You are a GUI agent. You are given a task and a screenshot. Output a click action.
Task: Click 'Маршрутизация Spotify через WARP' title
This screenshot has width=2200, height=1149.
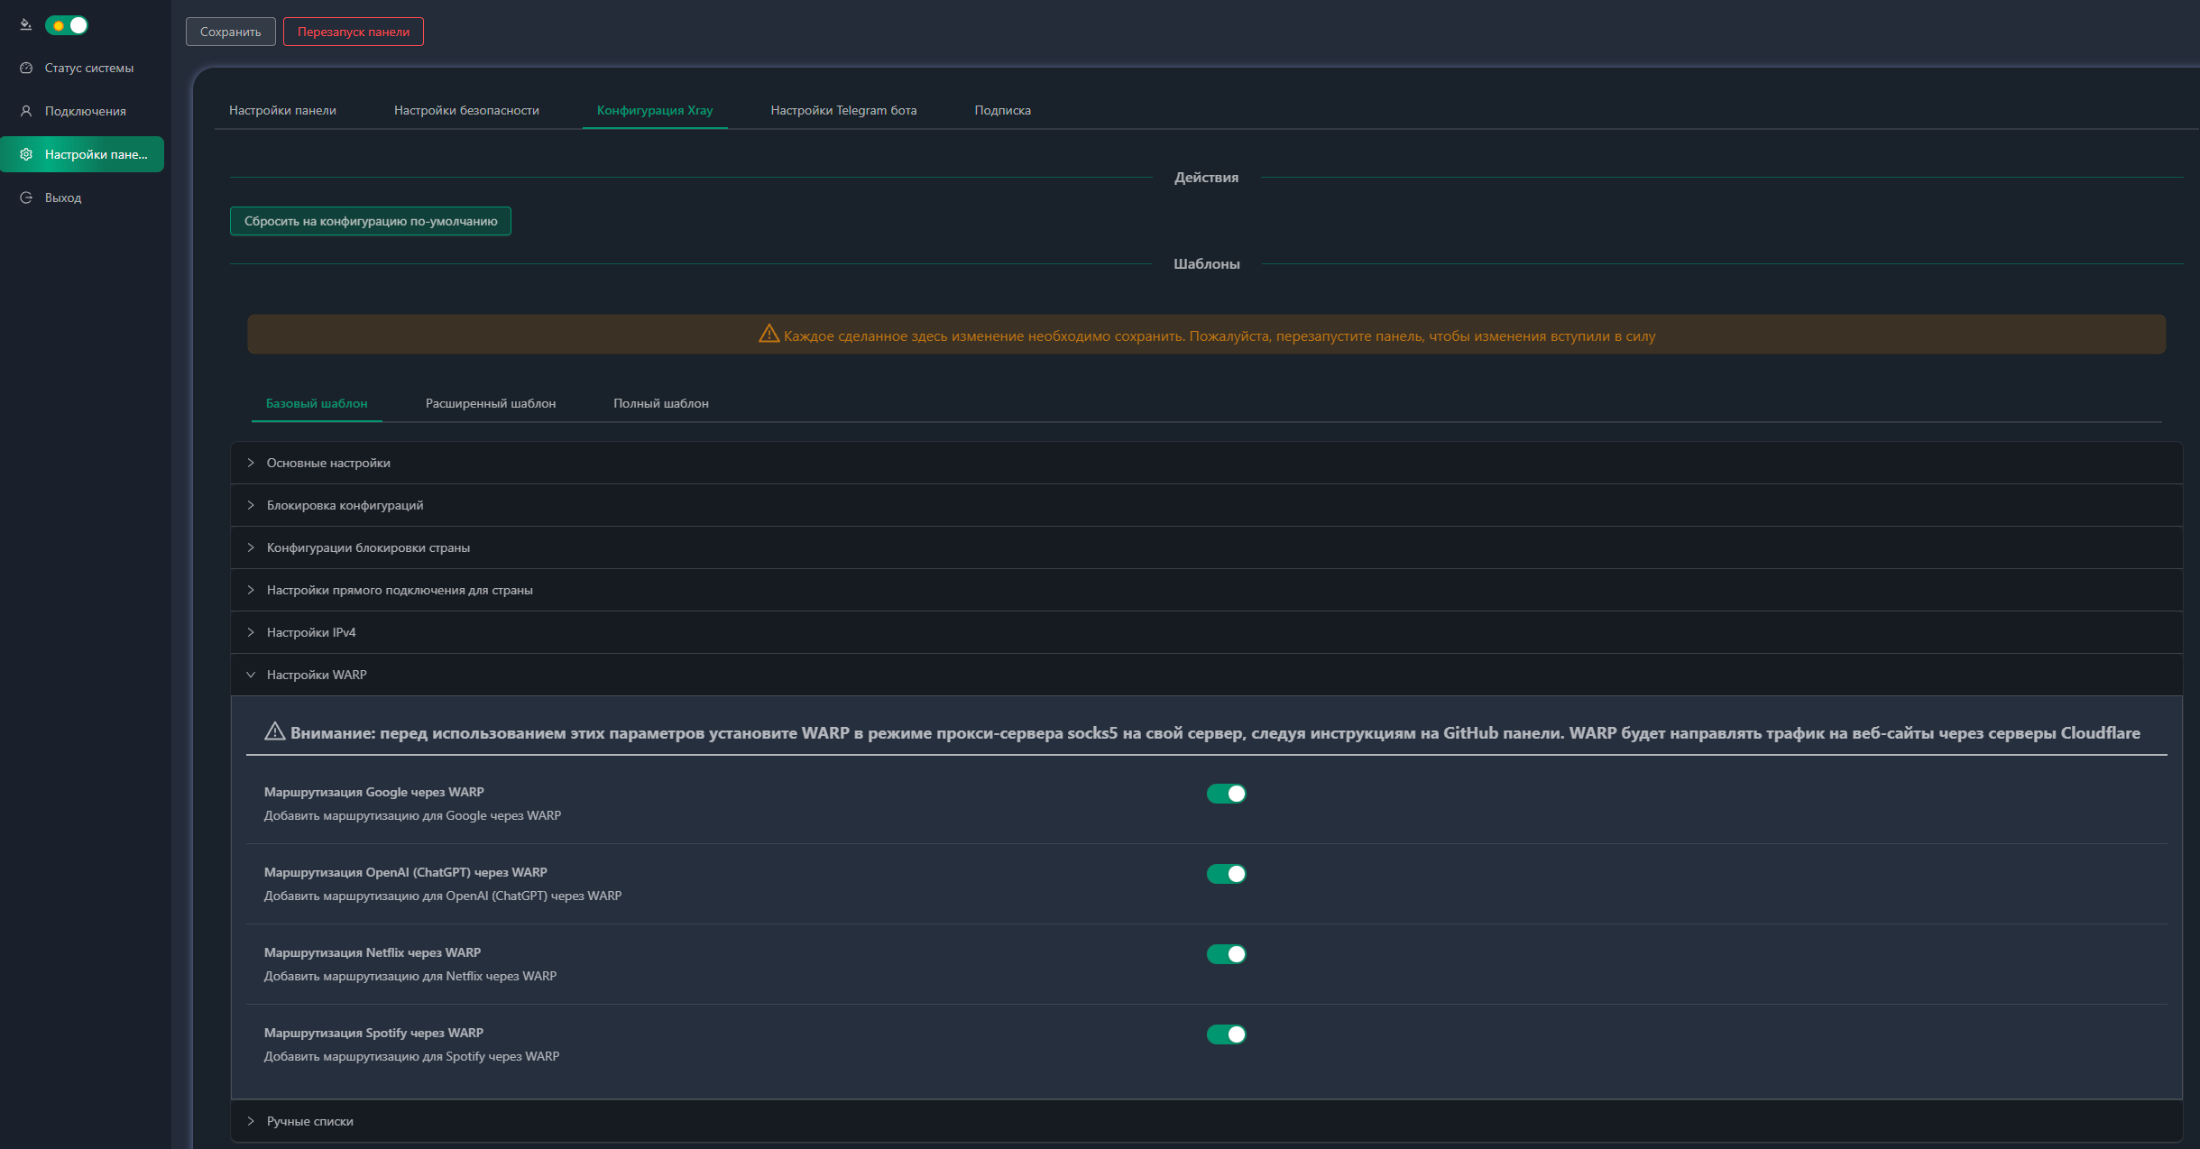click(374, 1033)
